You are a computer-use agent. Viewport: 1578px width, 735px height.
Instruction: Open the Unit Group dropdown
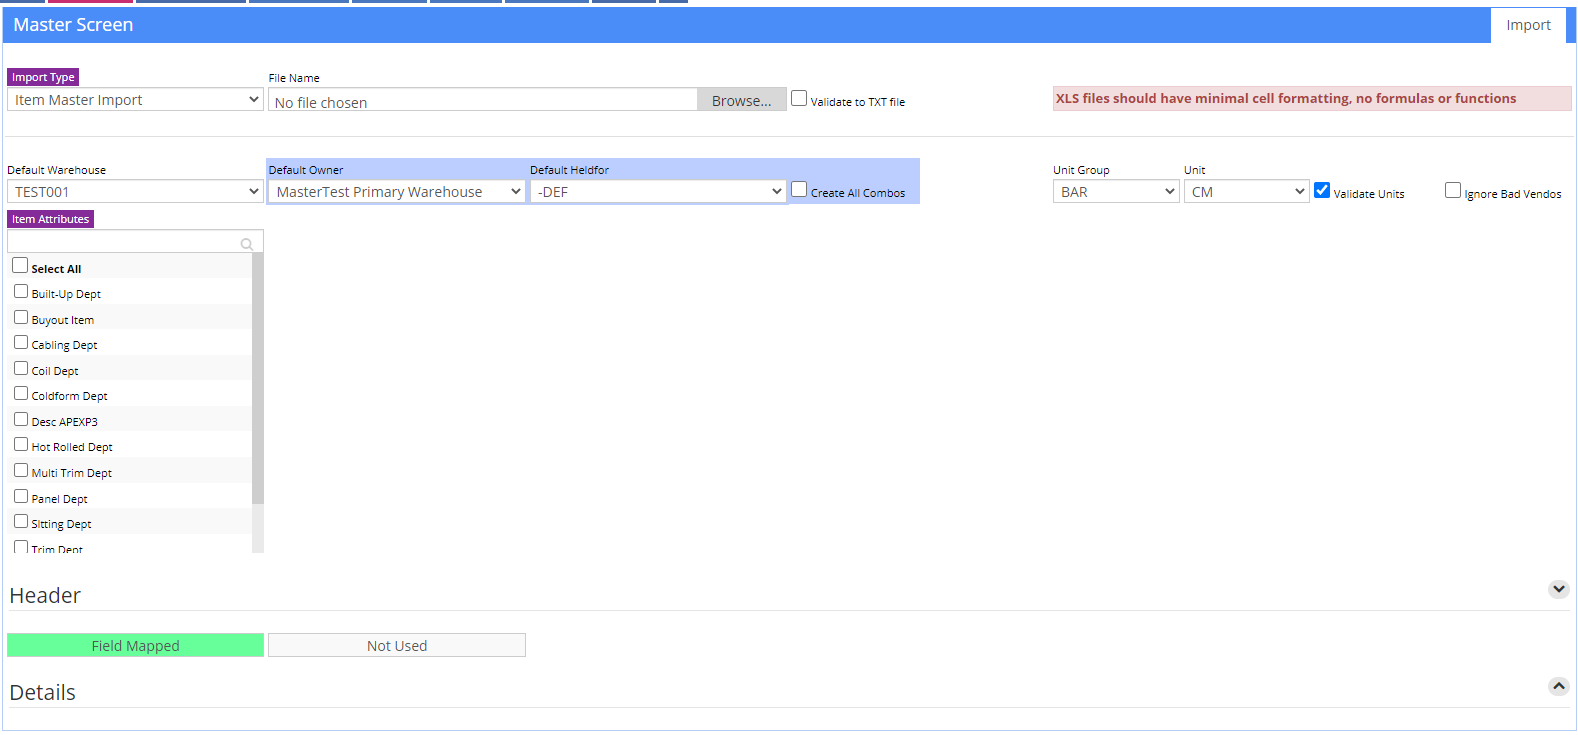(x=1116, y=191)
